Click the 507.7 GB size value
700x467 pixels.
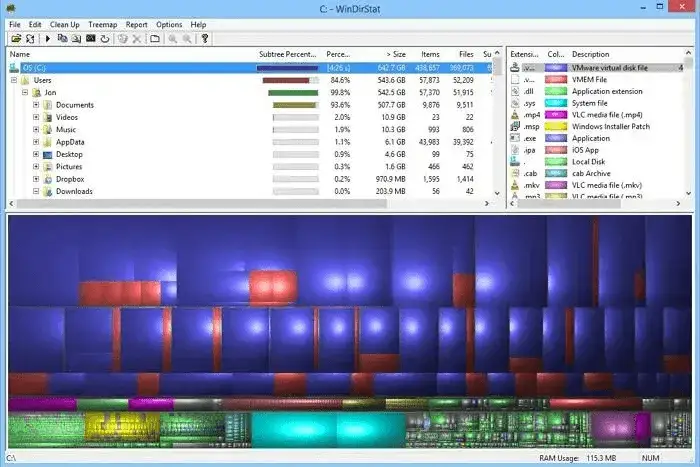tap(391, 105)
